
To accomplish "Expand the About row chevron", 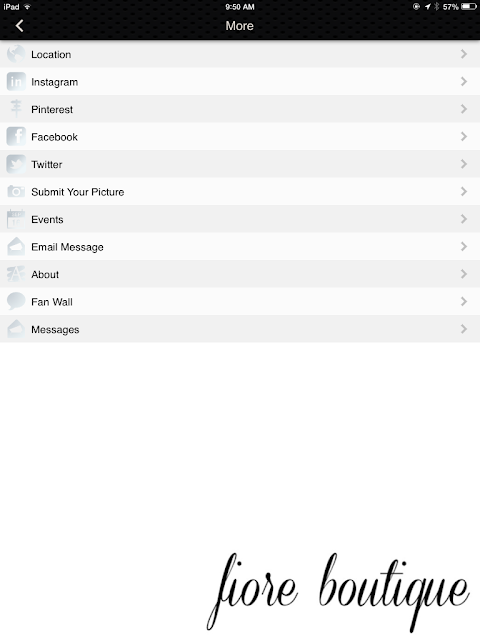I will point(464,274).
